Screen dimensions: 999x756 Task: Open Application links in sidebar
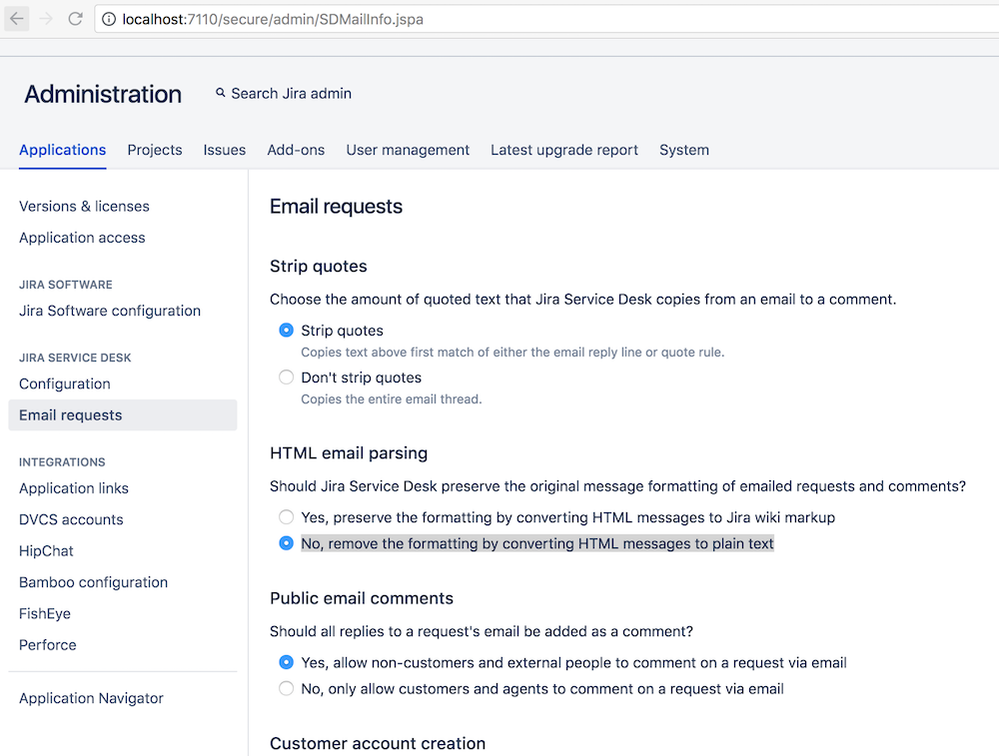point(74,489)
